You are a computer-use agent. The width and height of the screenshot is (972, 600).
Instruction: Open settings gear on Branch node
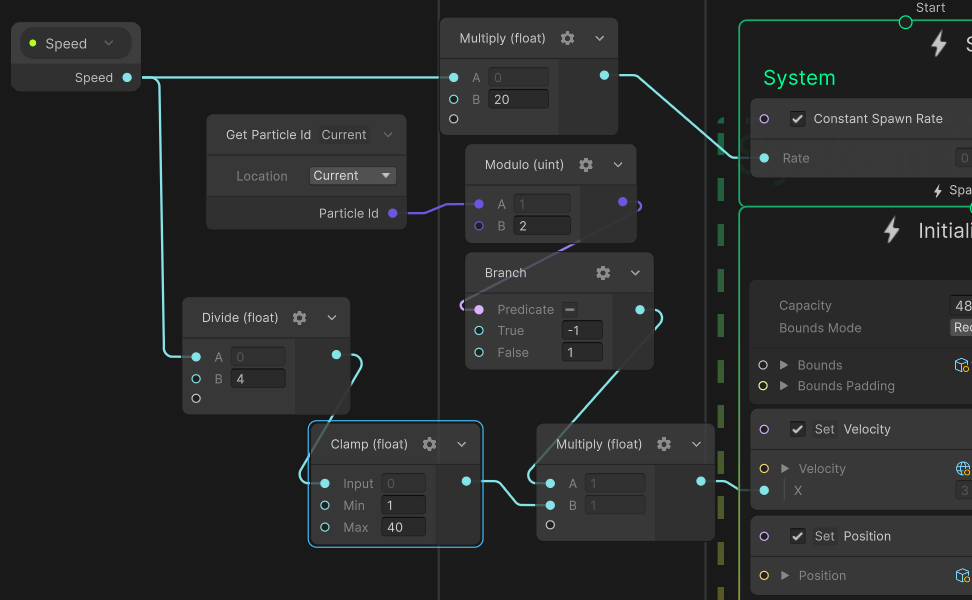pos(603,273)
